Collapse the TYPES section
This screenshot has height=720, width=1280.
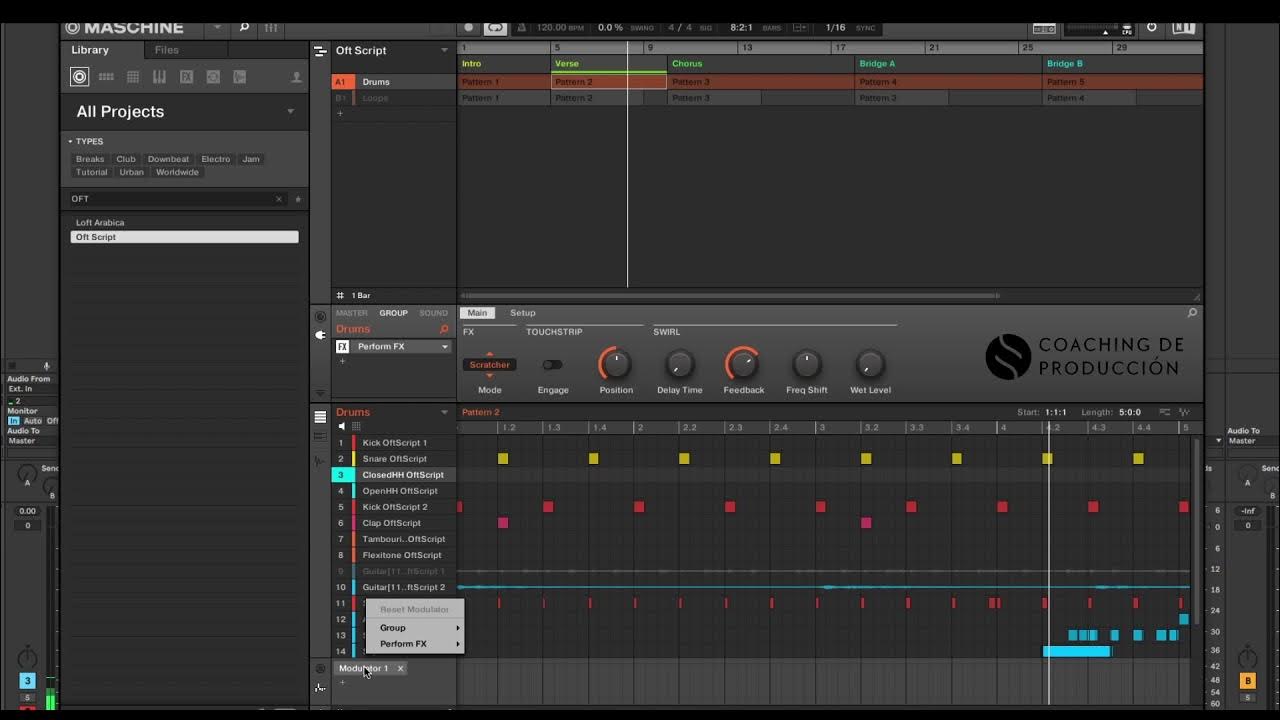(70, 142)
